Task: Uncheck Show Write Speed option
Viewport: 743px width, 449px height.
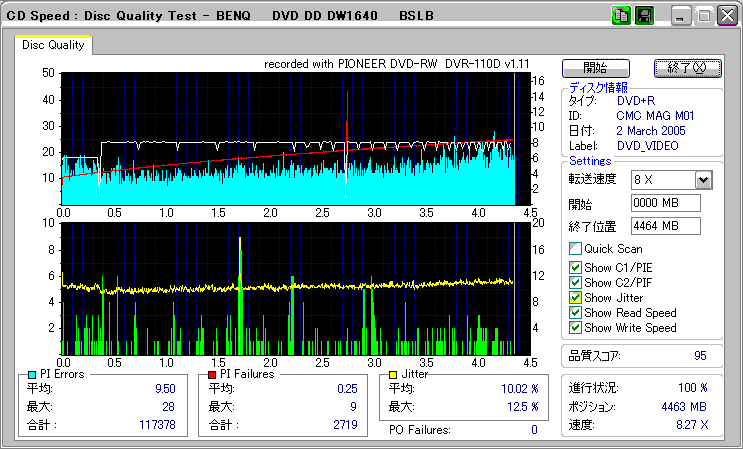Action: (x=575, y=327)
